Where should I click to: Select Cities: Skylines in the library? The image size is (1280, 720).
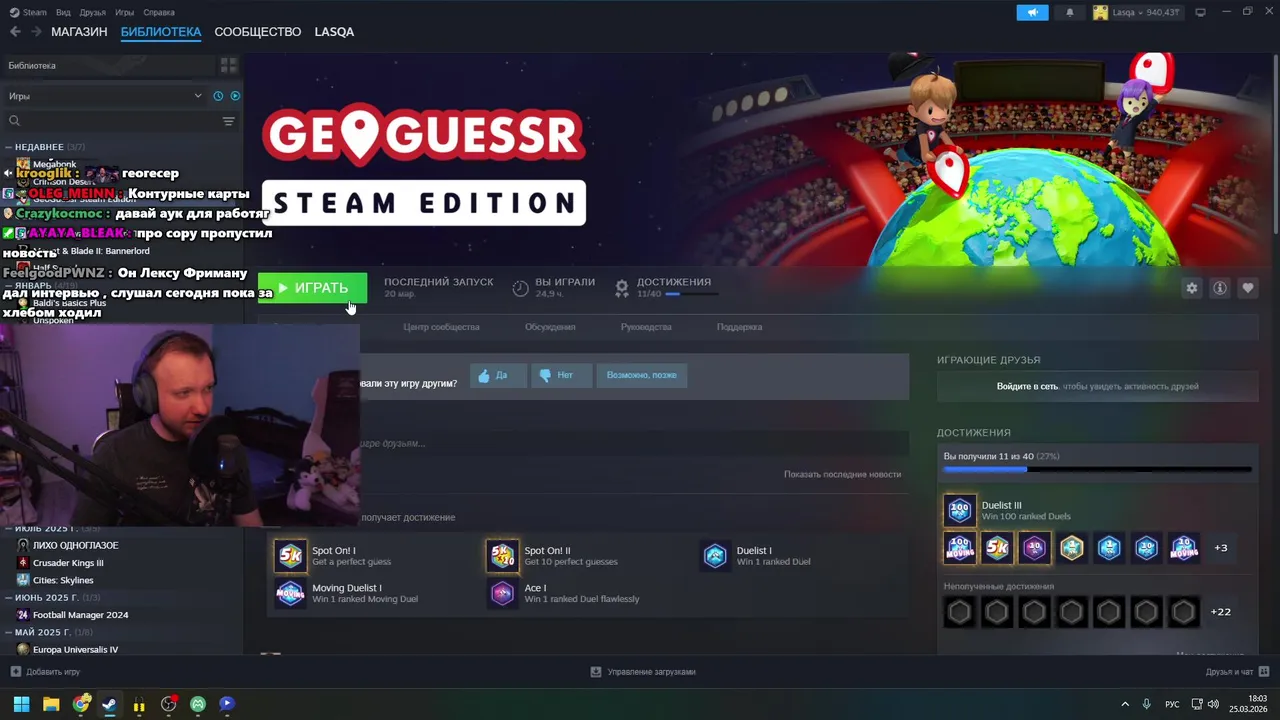tap(63, 580)
